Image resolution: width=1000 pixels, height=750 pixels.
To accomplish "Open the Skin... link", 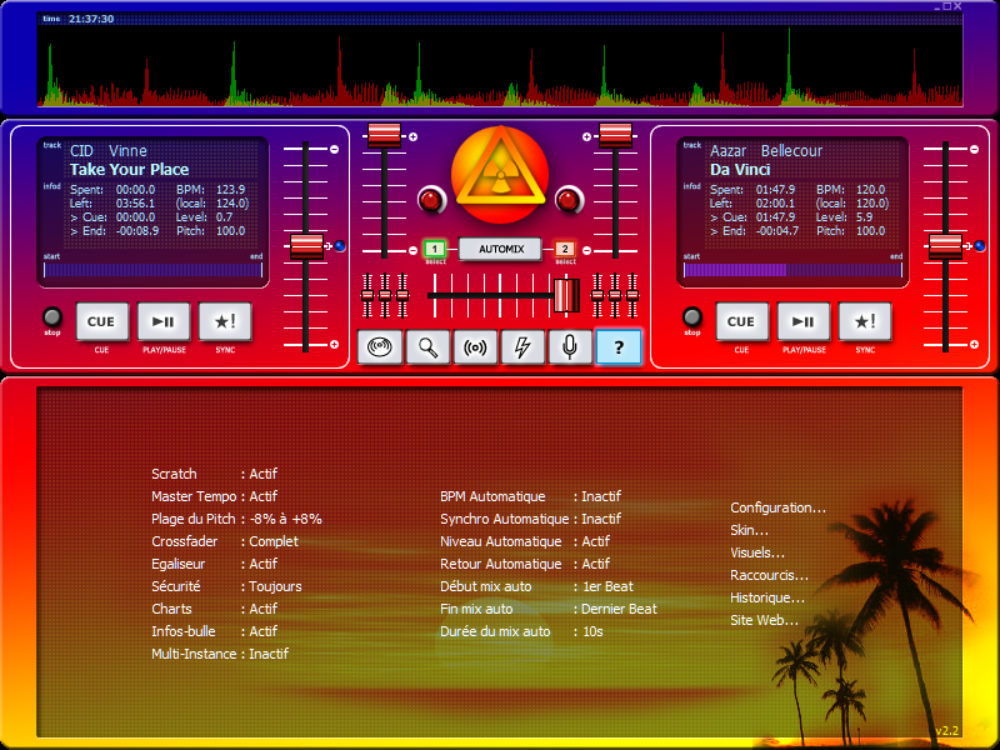I will coord(749,530).
